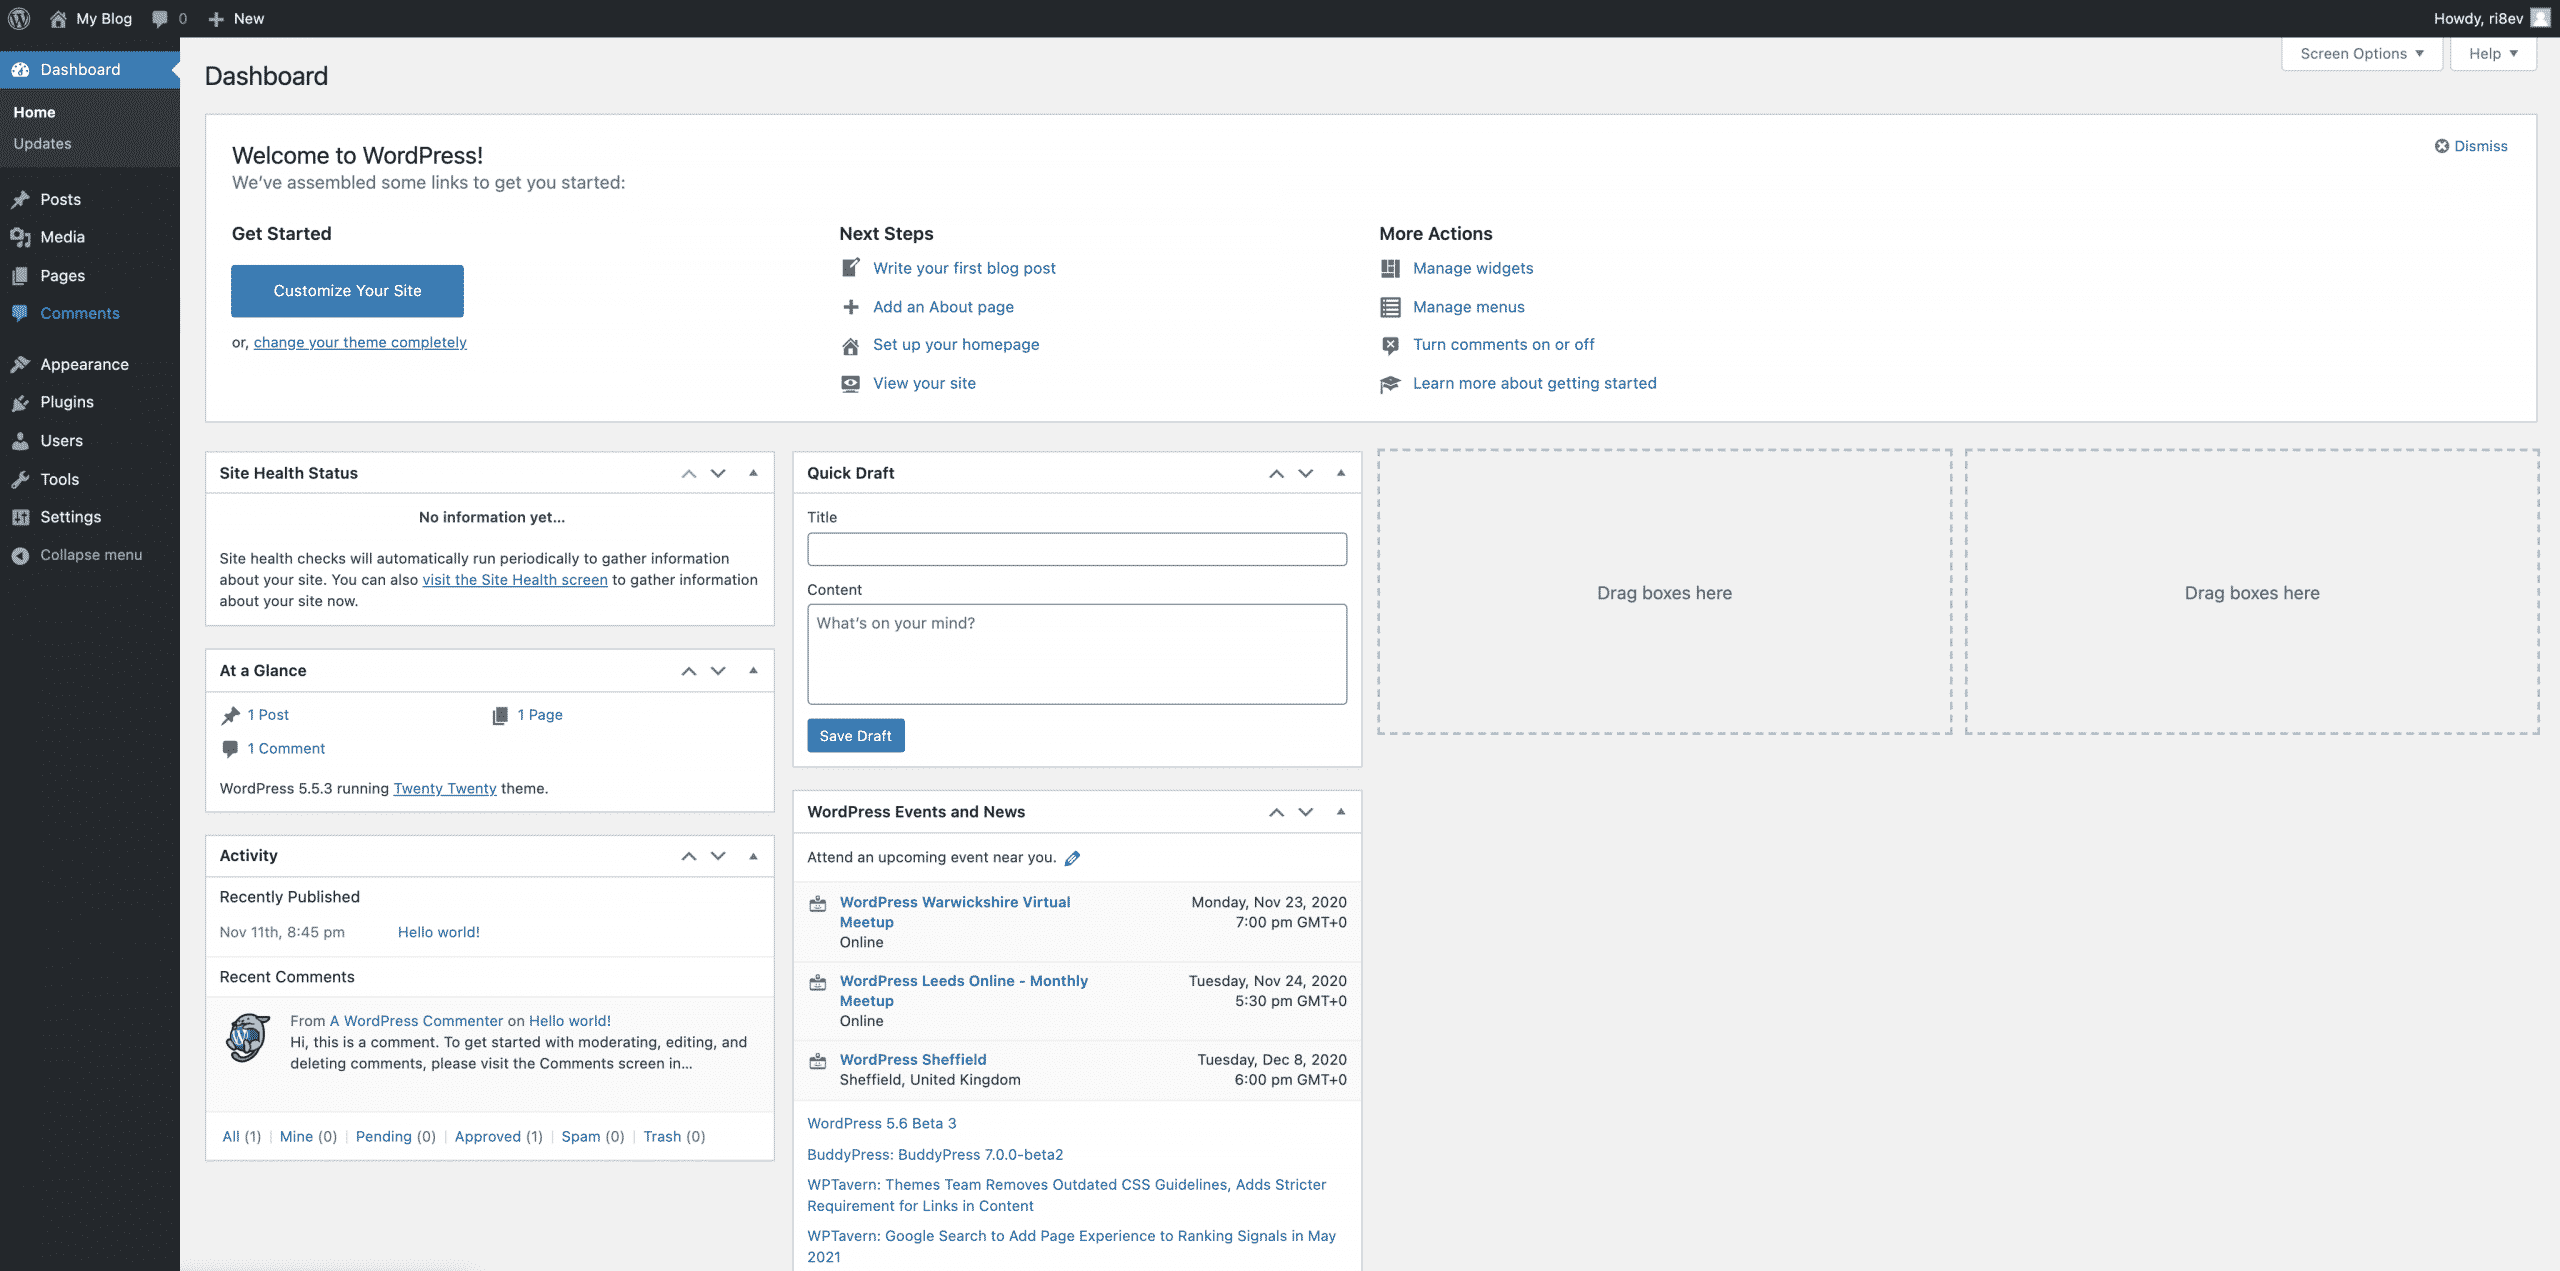
Task: Click the Manage widgets icon
Action: (x=1390, y=268)
